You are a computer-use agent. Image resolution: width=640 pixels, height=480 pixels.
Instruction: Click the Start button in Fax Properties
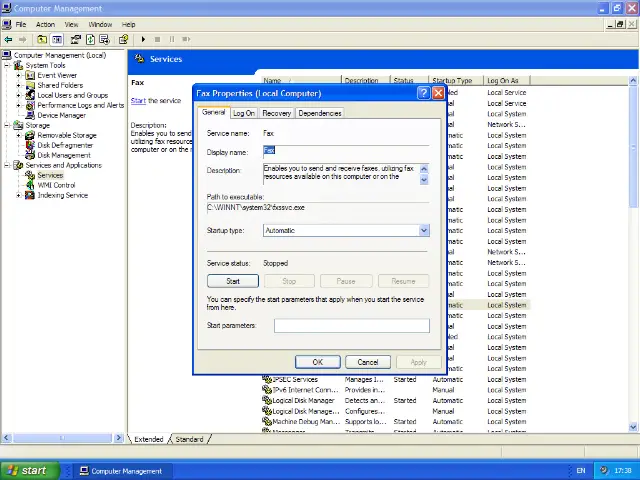[233, 281]
